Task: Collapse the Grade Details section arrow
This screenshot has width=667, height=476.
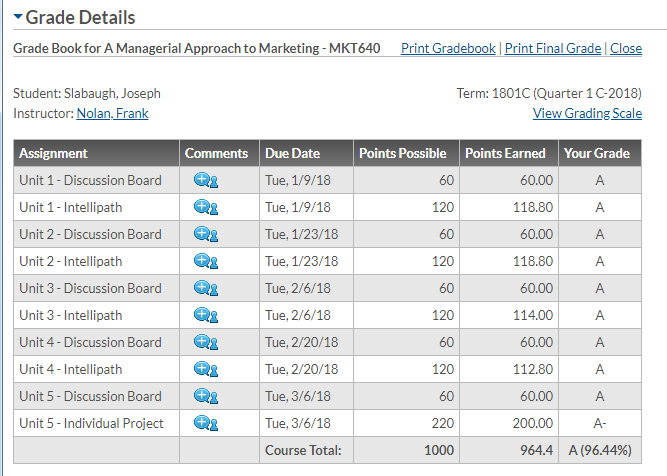Action: pos(18,18)
